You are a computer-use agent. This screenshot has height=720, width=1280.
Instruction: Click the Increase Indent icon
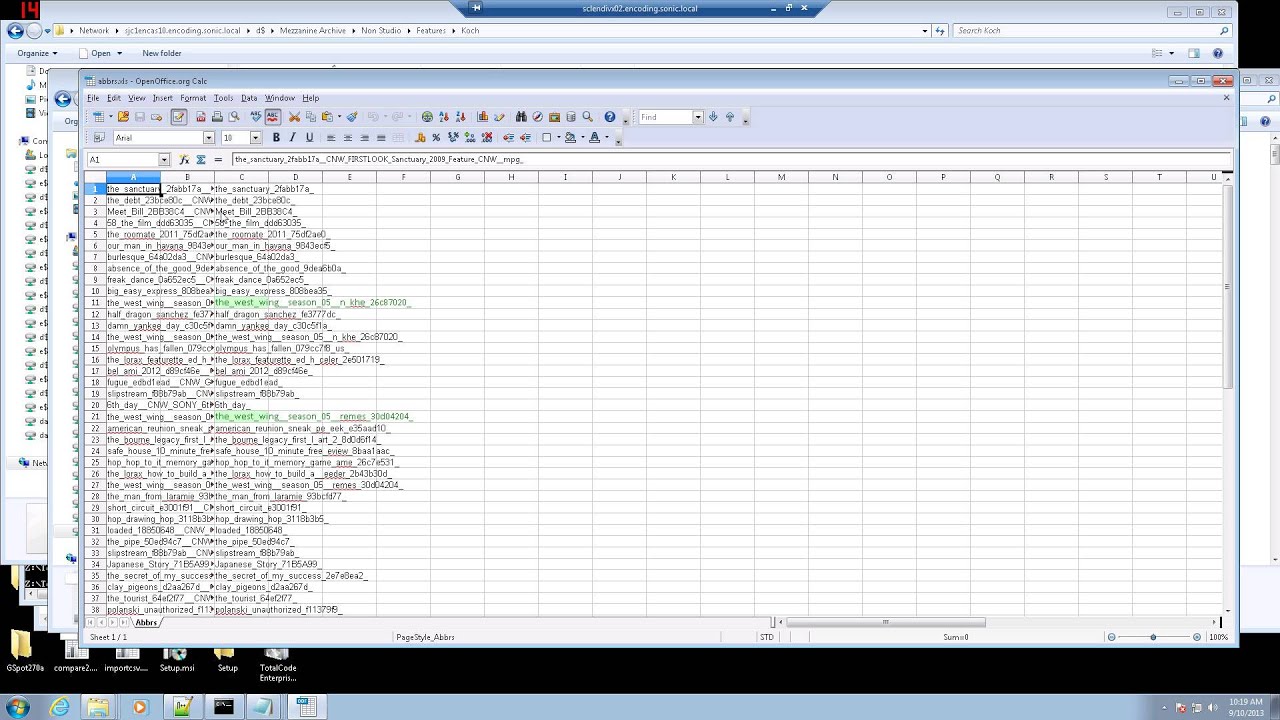[525, 137]
